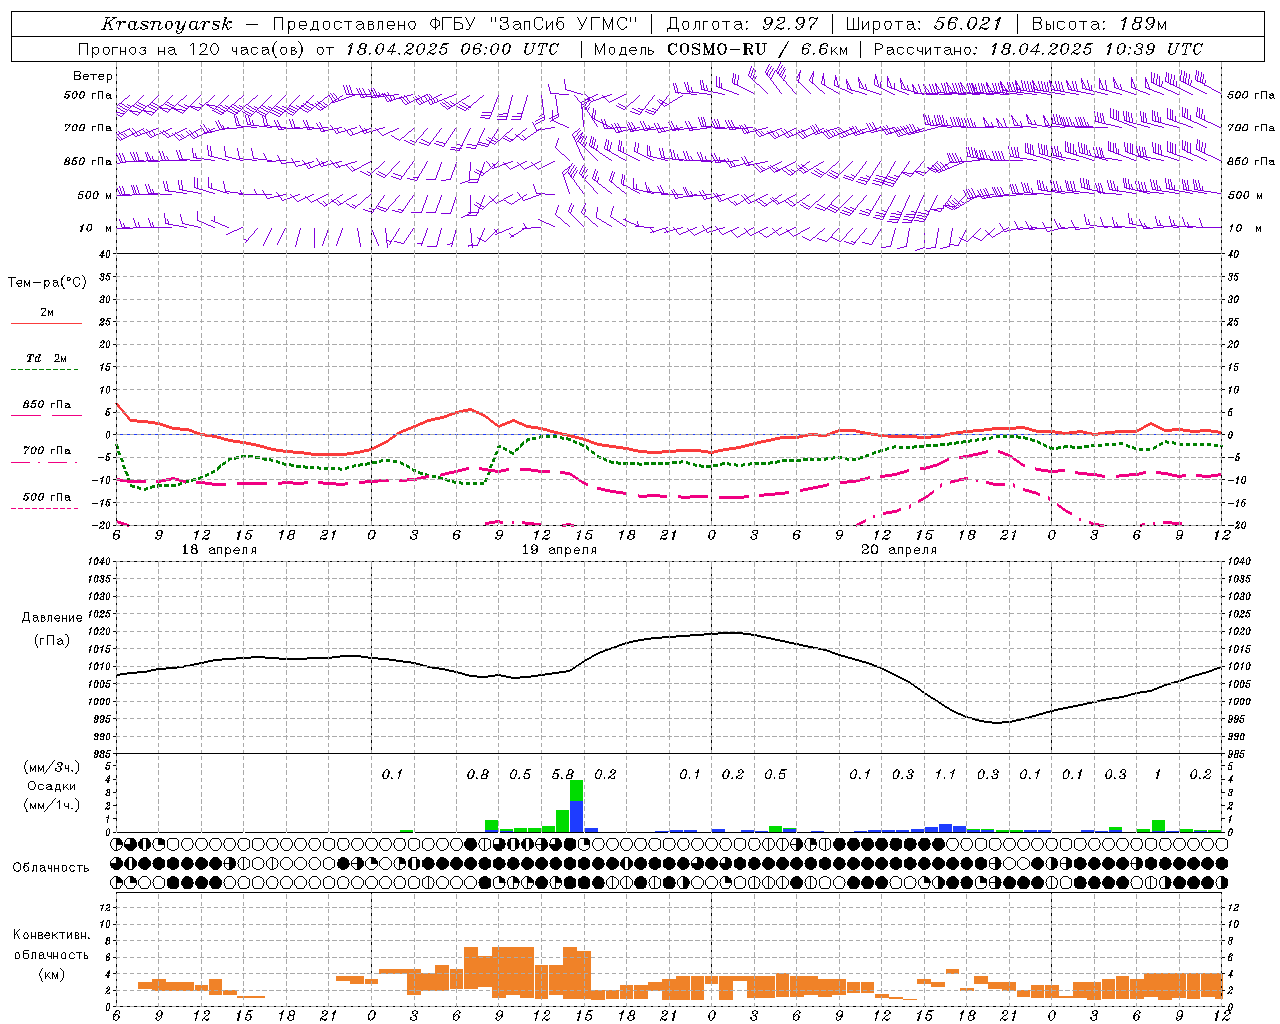
Task: Click the '18 апреля' date label
Action: point(219,550)
